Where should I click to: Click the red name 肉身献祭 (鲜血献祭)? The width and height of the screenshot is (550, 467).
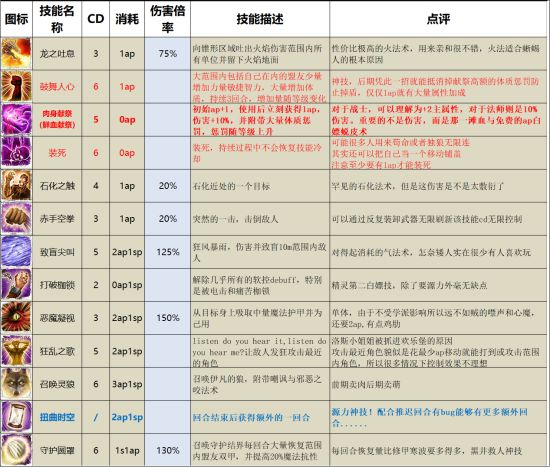pyautogui.click(x=57, y=119)
